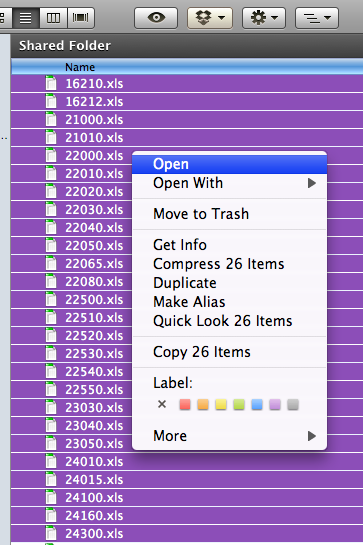Image resolution: width=363 pixels, height=545 pixels.
Task: Click the 22520.xls file icon
Action: (51, 336)
